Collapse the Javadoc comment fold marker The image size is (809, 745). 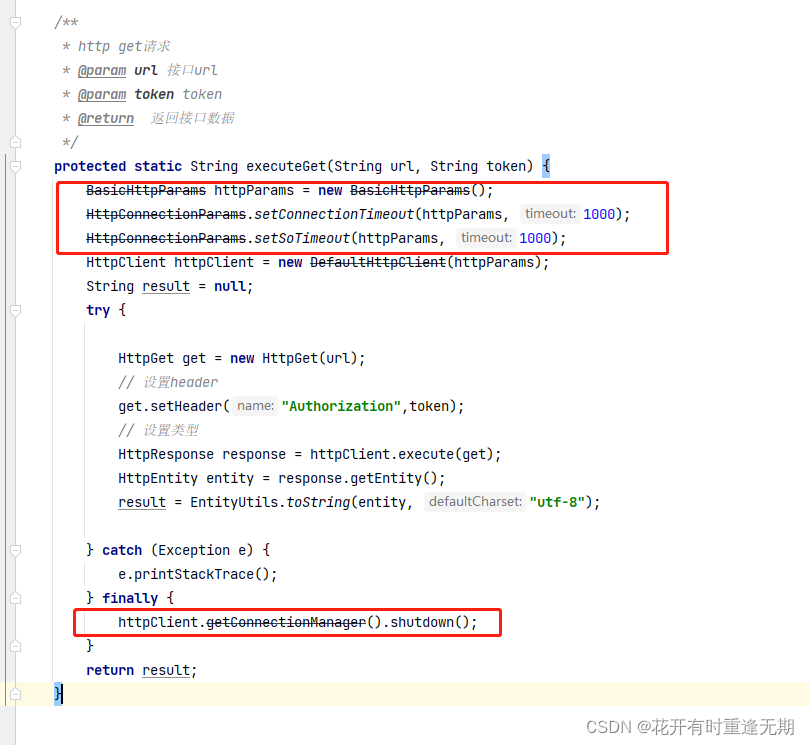[x=15, y=23]
